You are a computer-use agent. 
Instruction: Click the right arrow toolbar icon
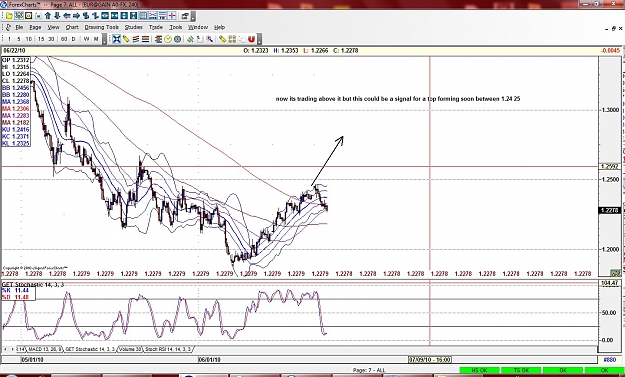tap(76, 16)
